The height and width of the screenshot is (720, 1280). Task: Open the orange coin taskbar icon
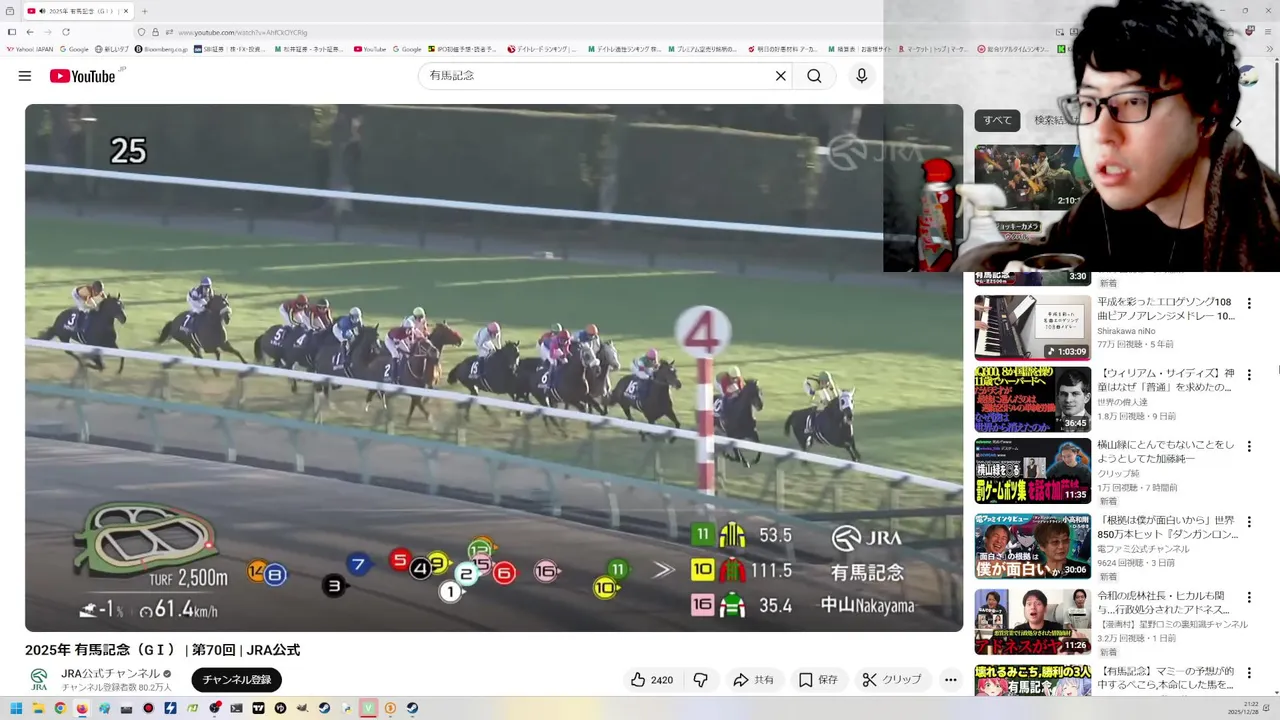pyautogui.click(x=390, y=708)
